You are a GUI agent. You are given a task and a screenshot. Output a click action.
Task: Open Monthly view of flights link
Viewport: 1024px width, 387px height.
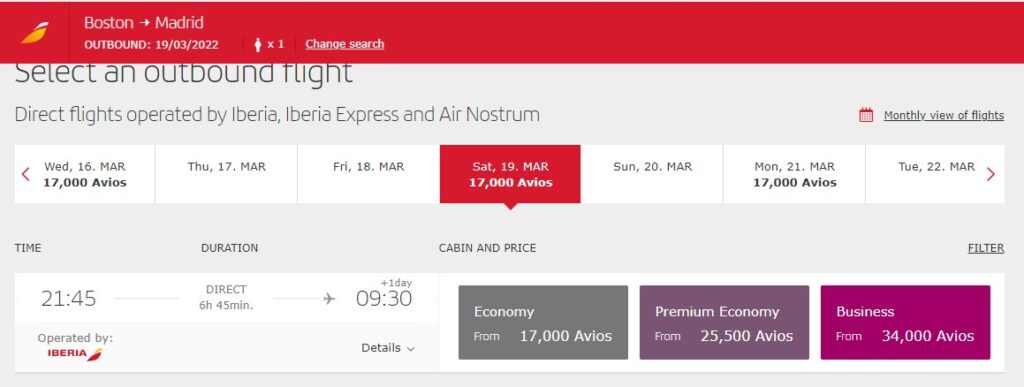[944, 116]
